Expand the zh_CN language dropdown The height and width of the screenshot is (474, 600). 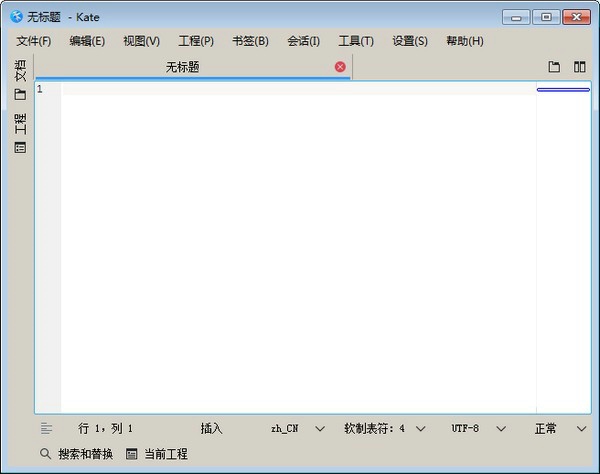(x=298, y=428)
